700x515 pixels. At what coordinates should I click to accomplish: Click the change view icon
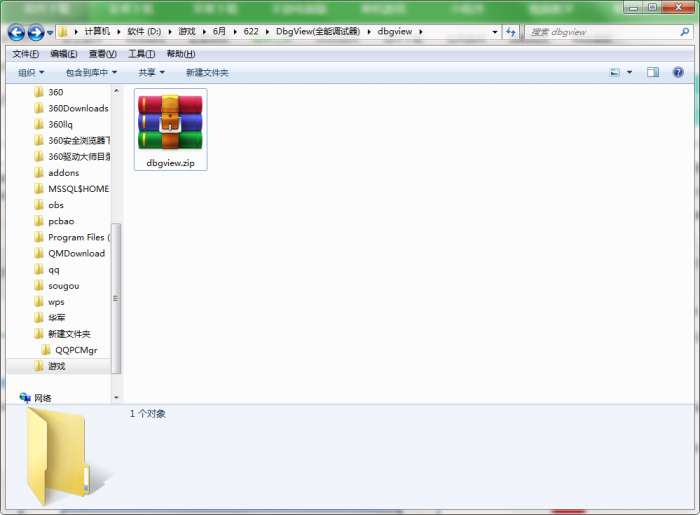click(615, 72)
